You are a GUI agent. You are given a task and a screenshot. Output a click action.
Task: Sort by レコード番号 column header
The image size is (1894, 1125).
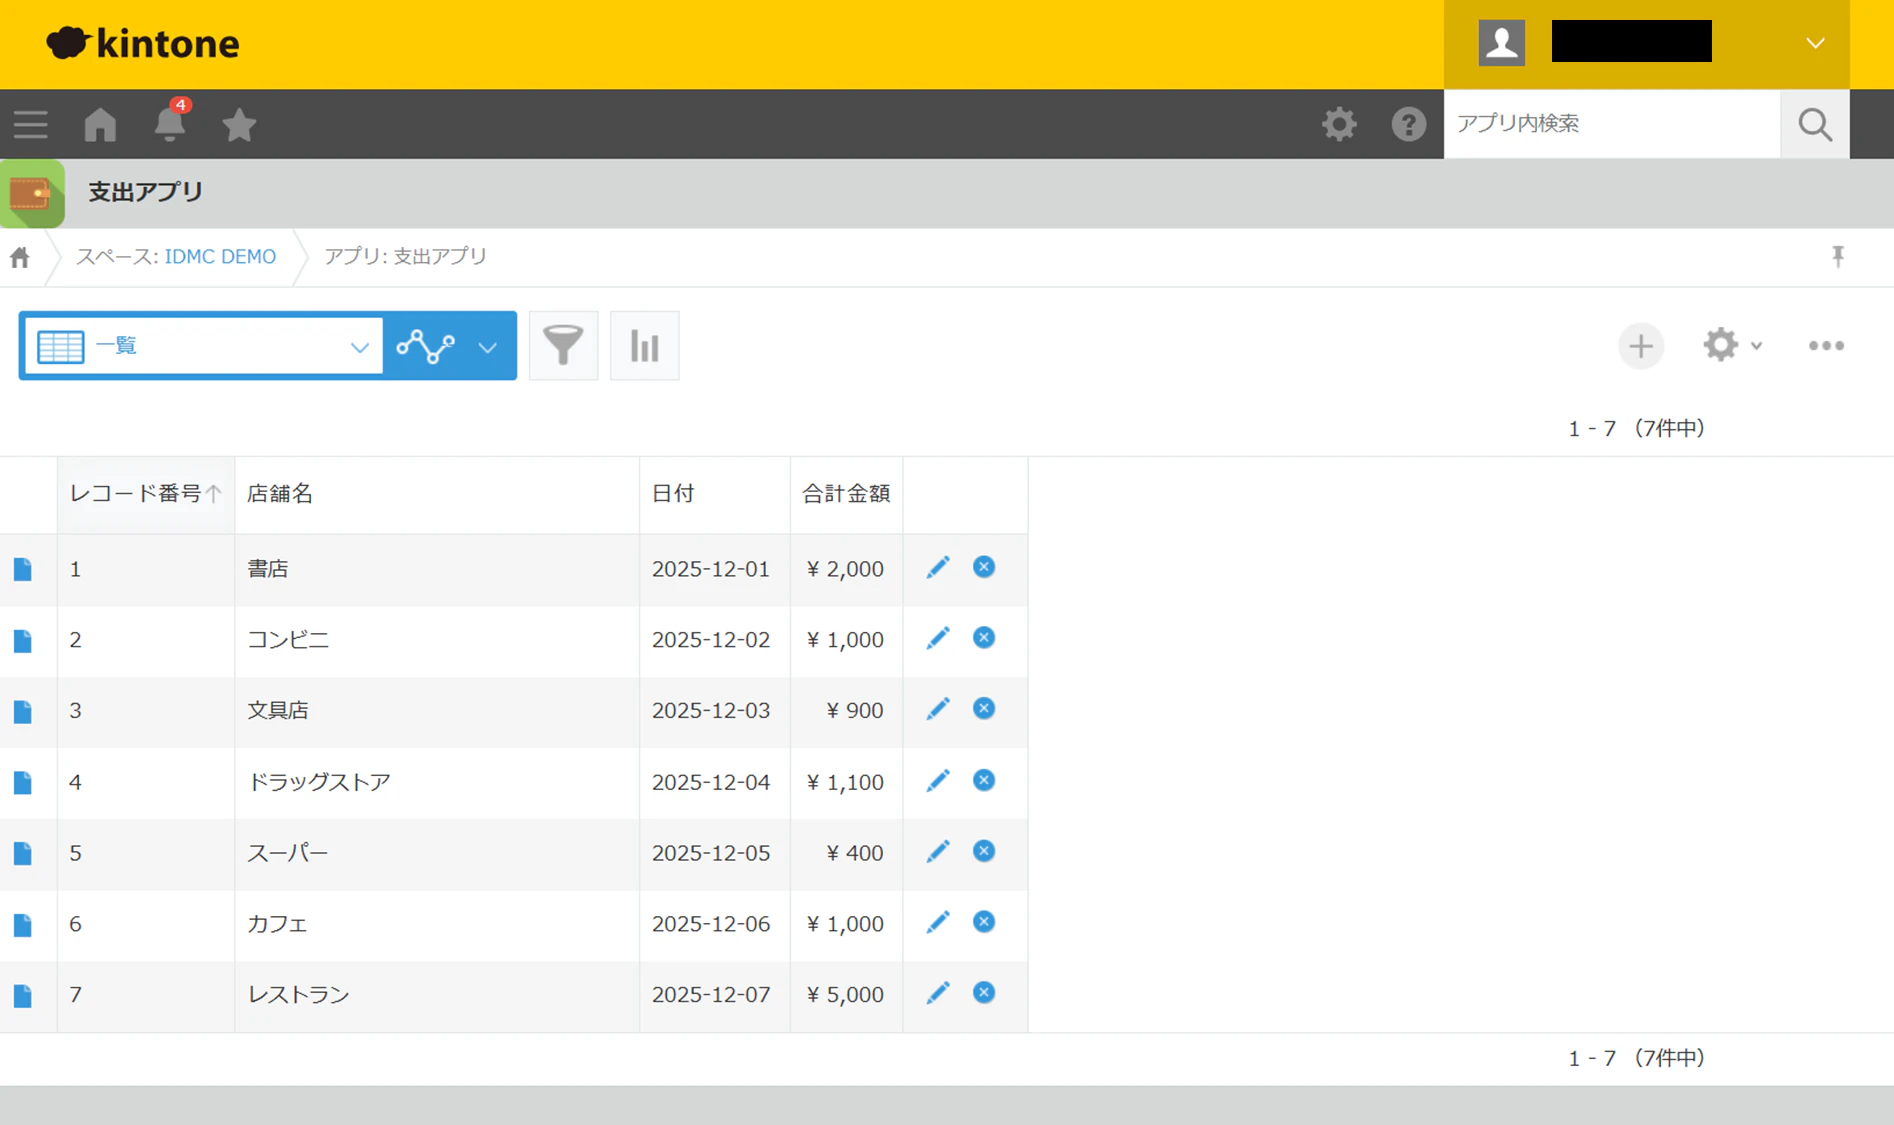point(145,494)
